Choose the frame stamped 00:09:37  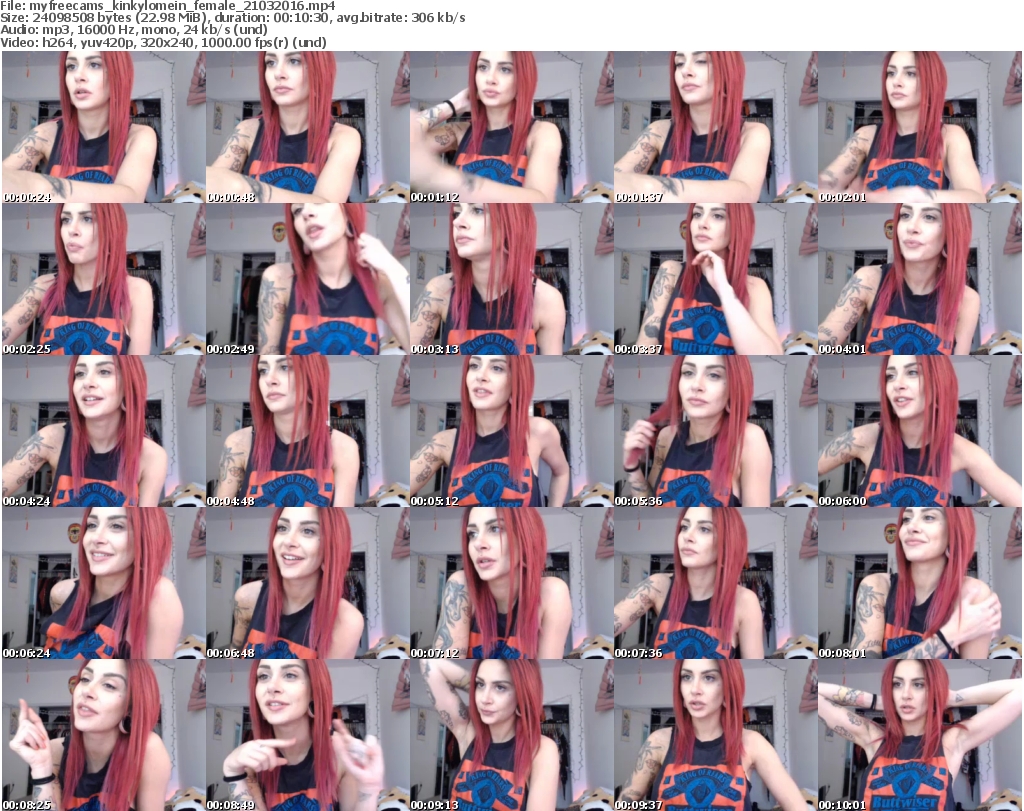(x=715, y=735)
